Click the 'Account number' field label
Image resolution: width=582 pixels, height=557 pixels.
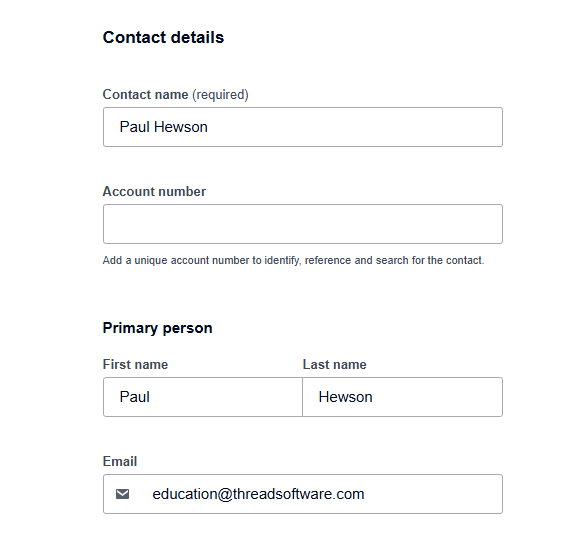pyautogui.click(x=154, y=191)
